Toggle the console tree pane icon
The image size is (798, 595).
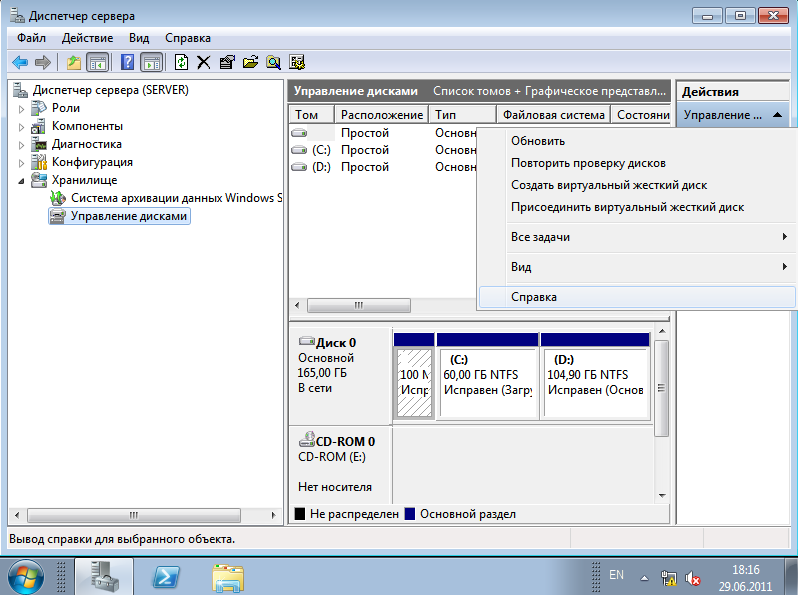click(97, 63)
